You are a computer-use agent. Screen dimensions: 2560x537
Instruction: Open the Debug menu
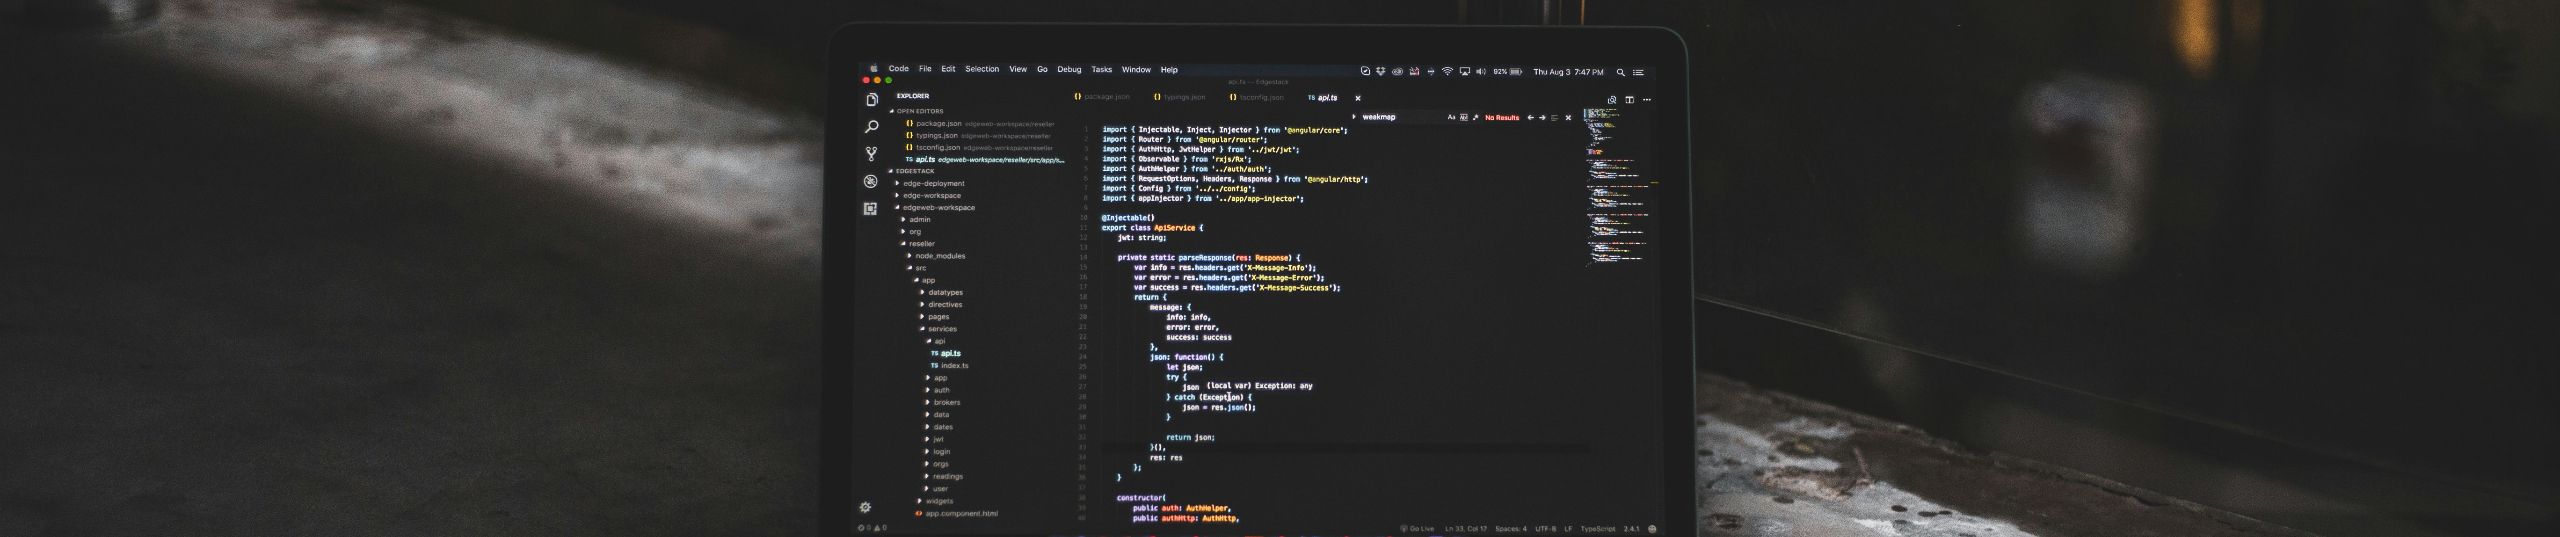click(x=1069, y=69)
